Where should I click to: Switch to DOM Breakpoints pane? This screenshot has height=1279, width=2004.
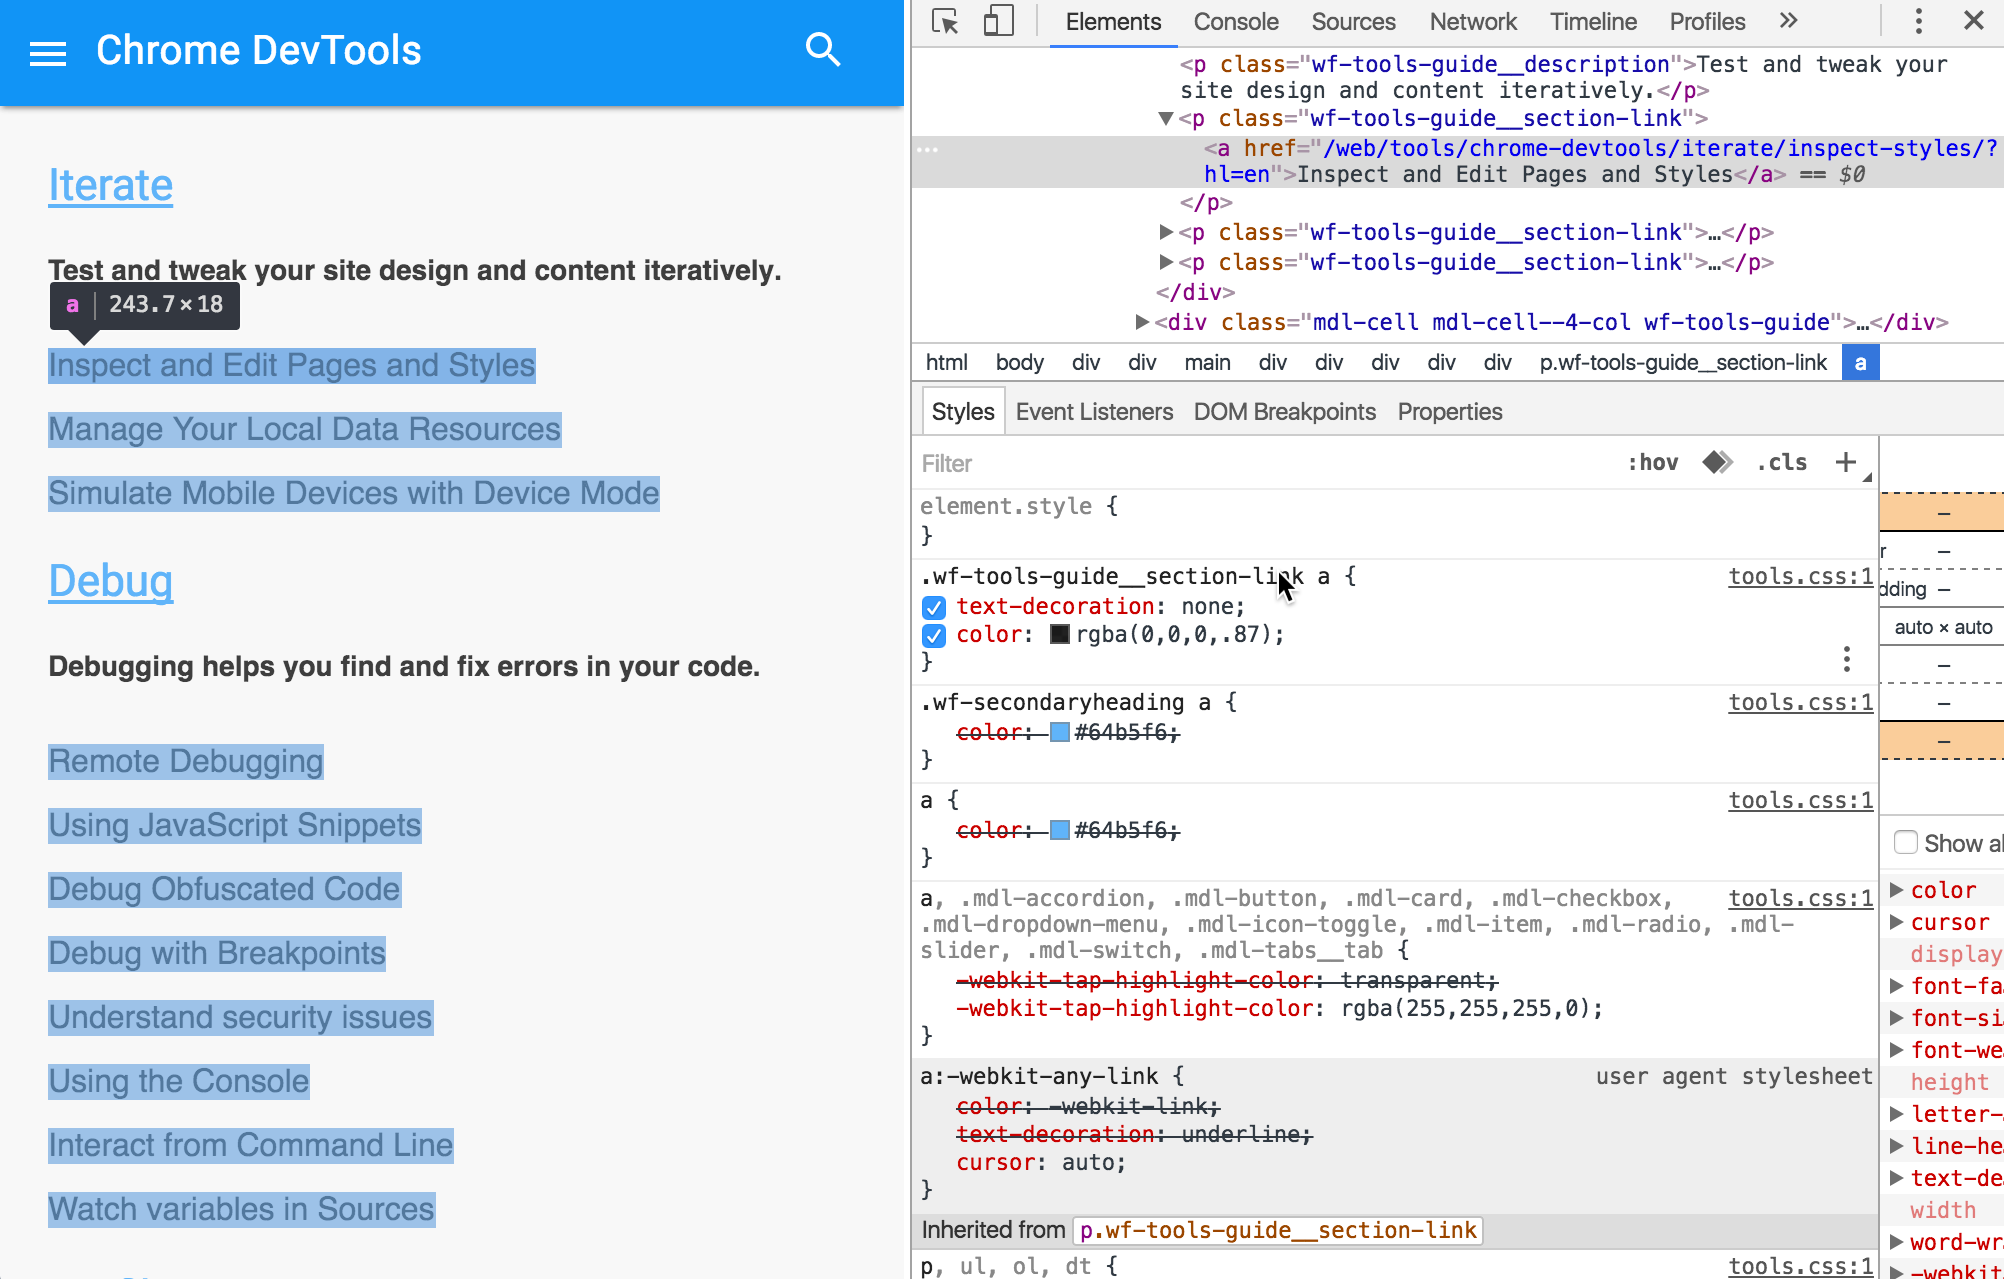pyautogui.click(x=1284, y=412)
